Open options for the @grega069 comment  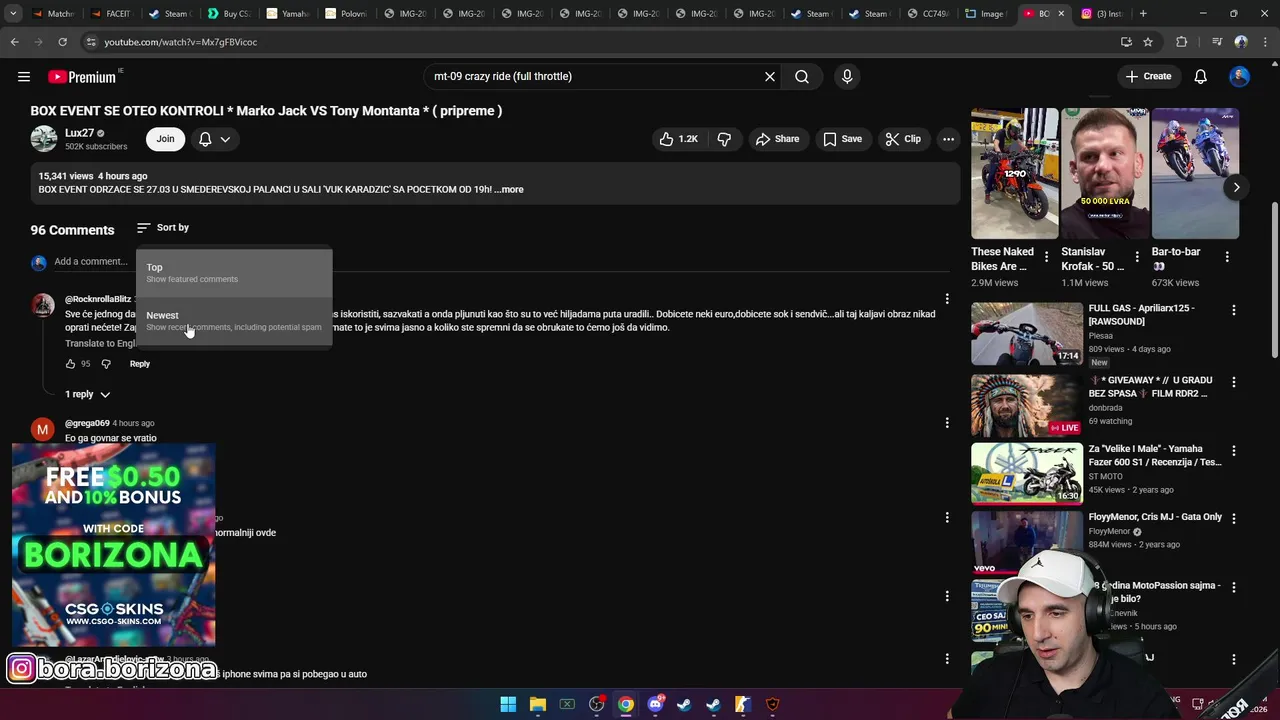point(947,423)
